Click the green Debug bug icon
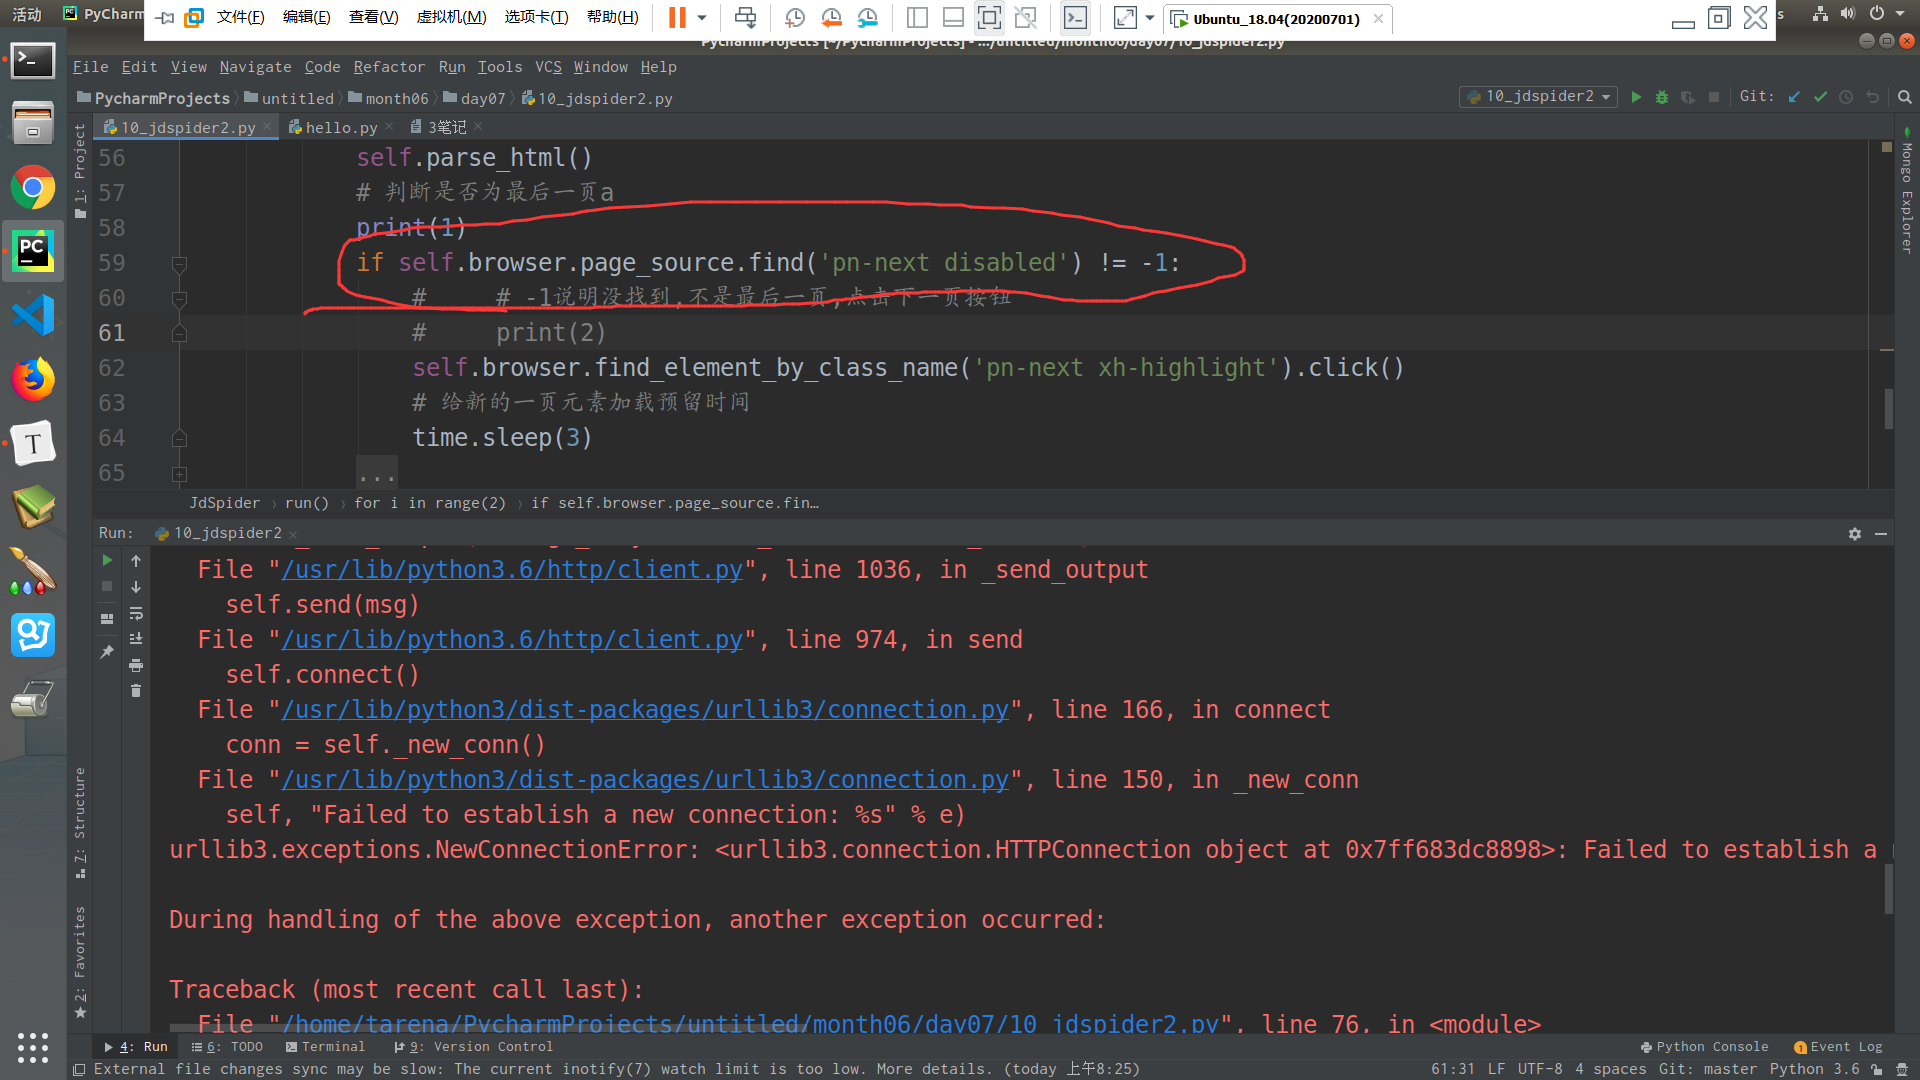 (x=1662, y=97)
